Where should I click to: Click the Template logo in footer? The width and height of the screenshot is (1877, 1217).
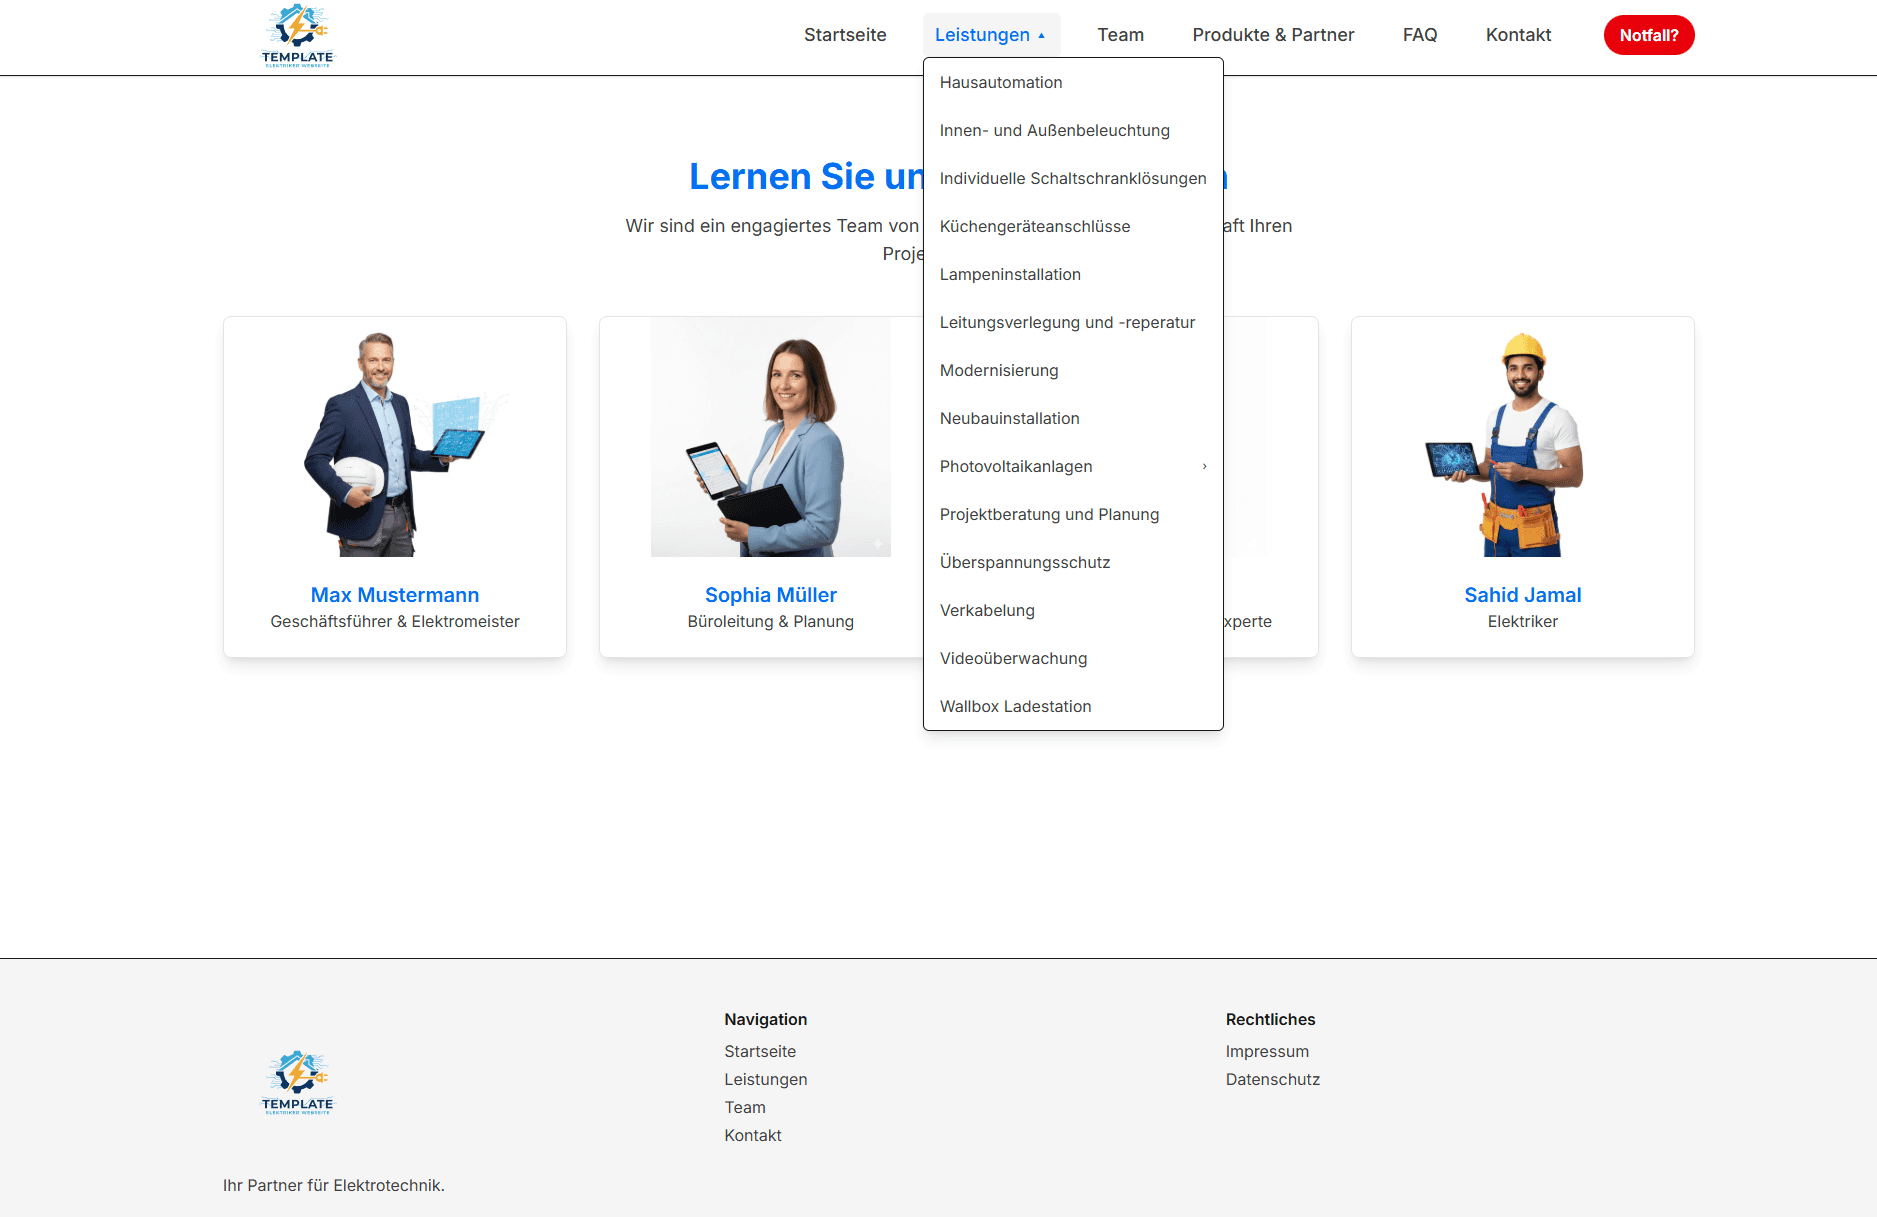[x=297, y=1083]
